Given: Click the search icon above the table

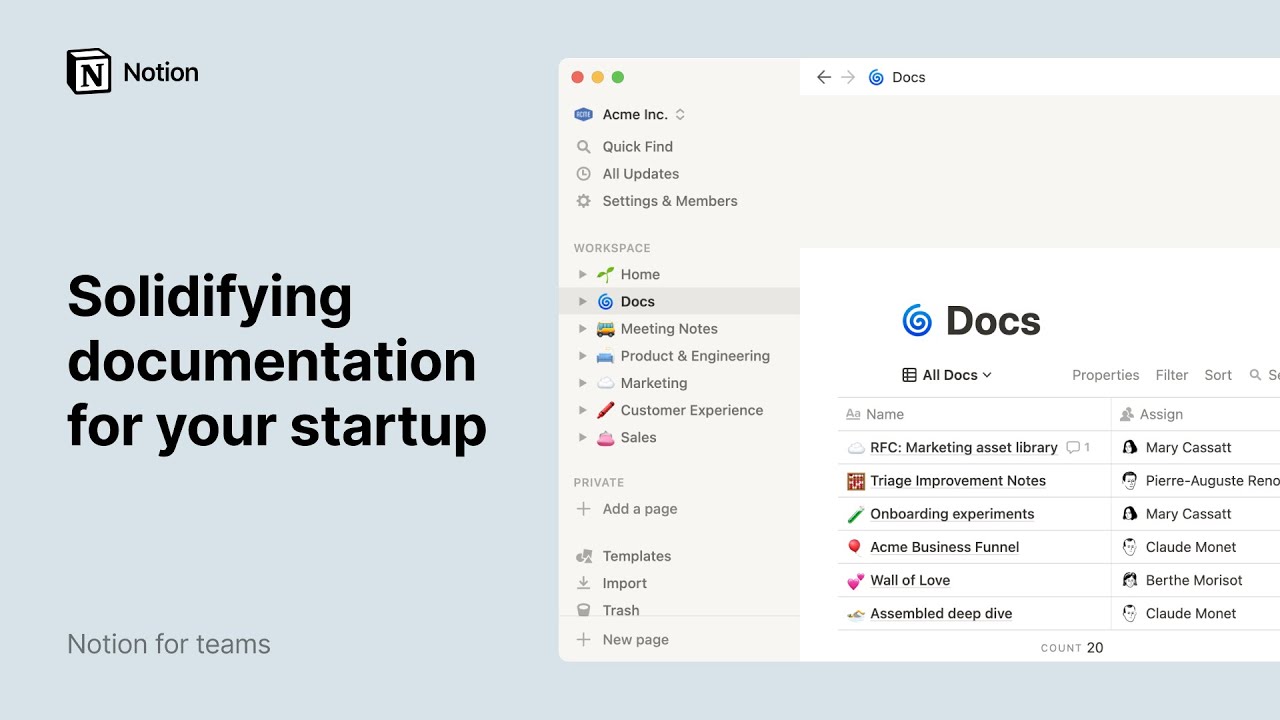Looking at the screenshot, I should point(1255,375).
